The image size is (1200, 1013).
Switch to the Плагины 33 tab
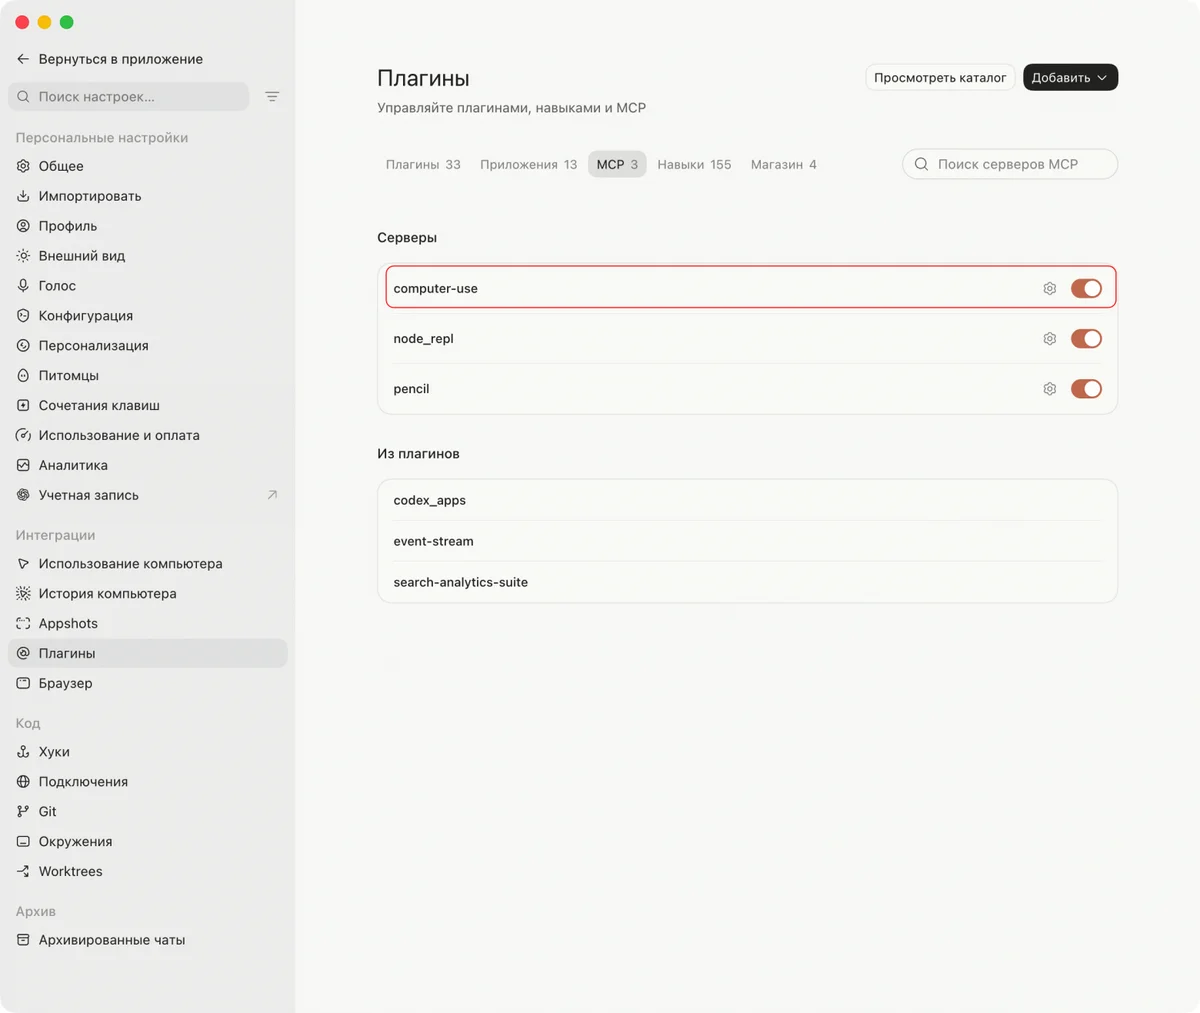[x=423, y=165]
